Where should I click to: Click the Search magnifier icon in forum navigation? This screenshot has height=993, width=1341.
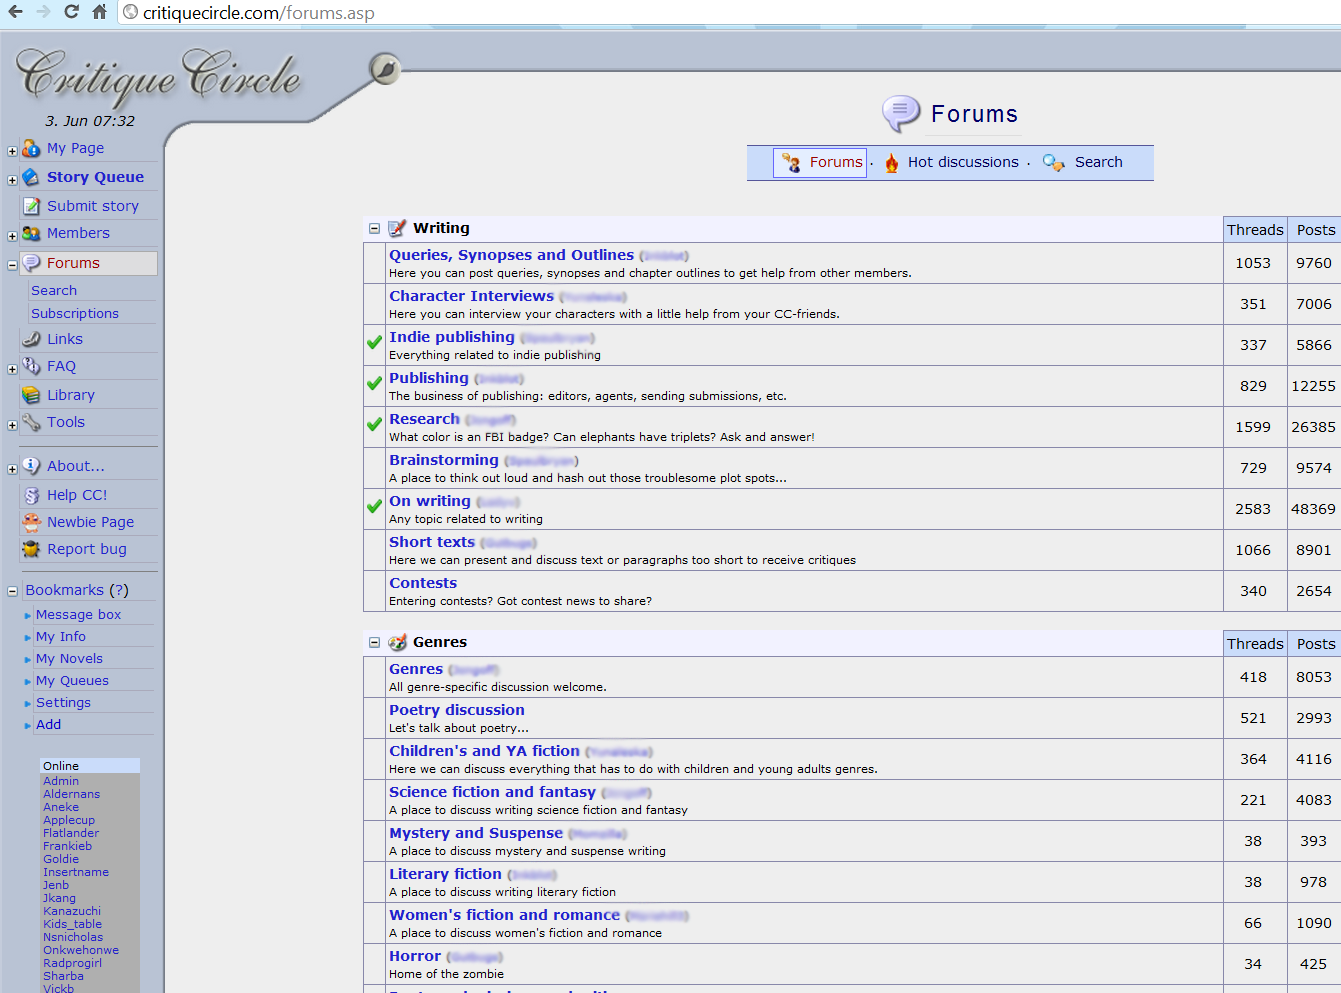coord(1053,162)
